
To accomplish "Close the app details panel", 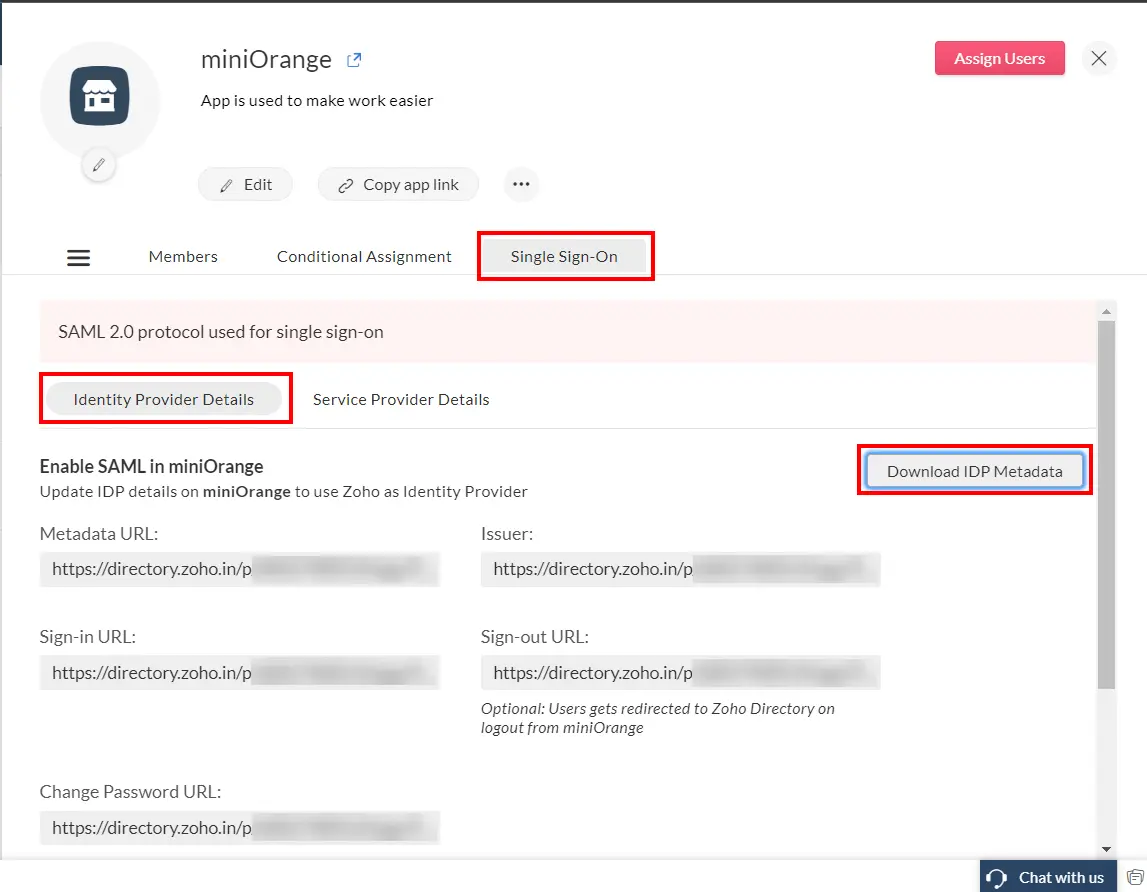I will click(1098, 59).
